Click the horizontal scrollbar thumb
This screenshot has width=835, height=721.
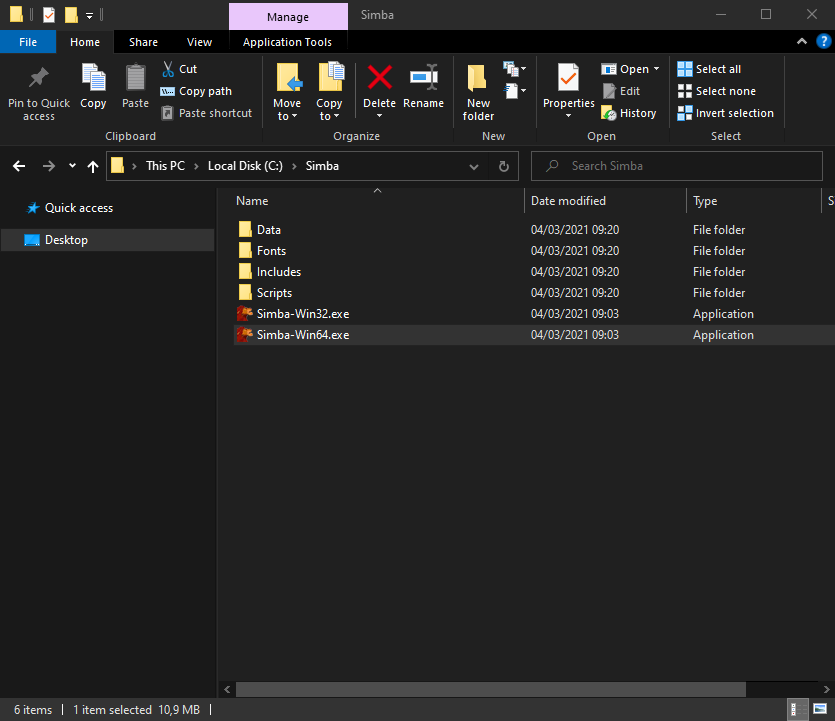tap(490, 690)
